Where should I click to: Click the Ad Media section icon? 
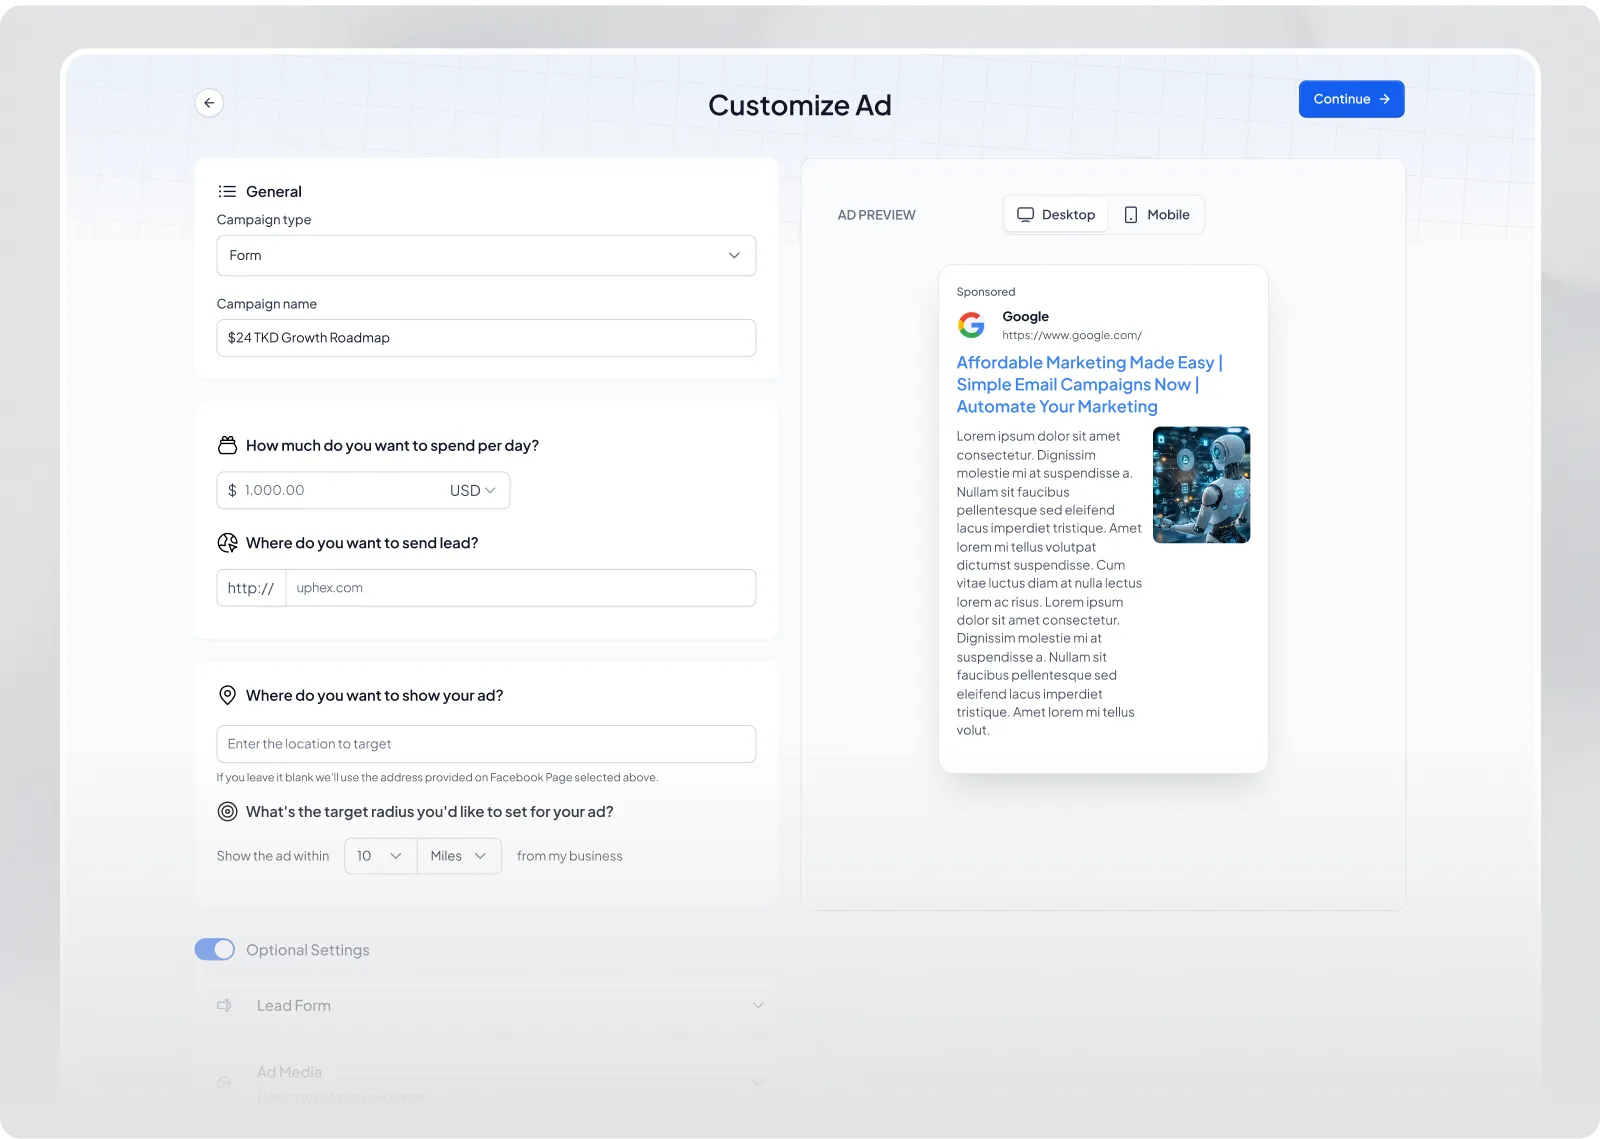[224, 1083]
